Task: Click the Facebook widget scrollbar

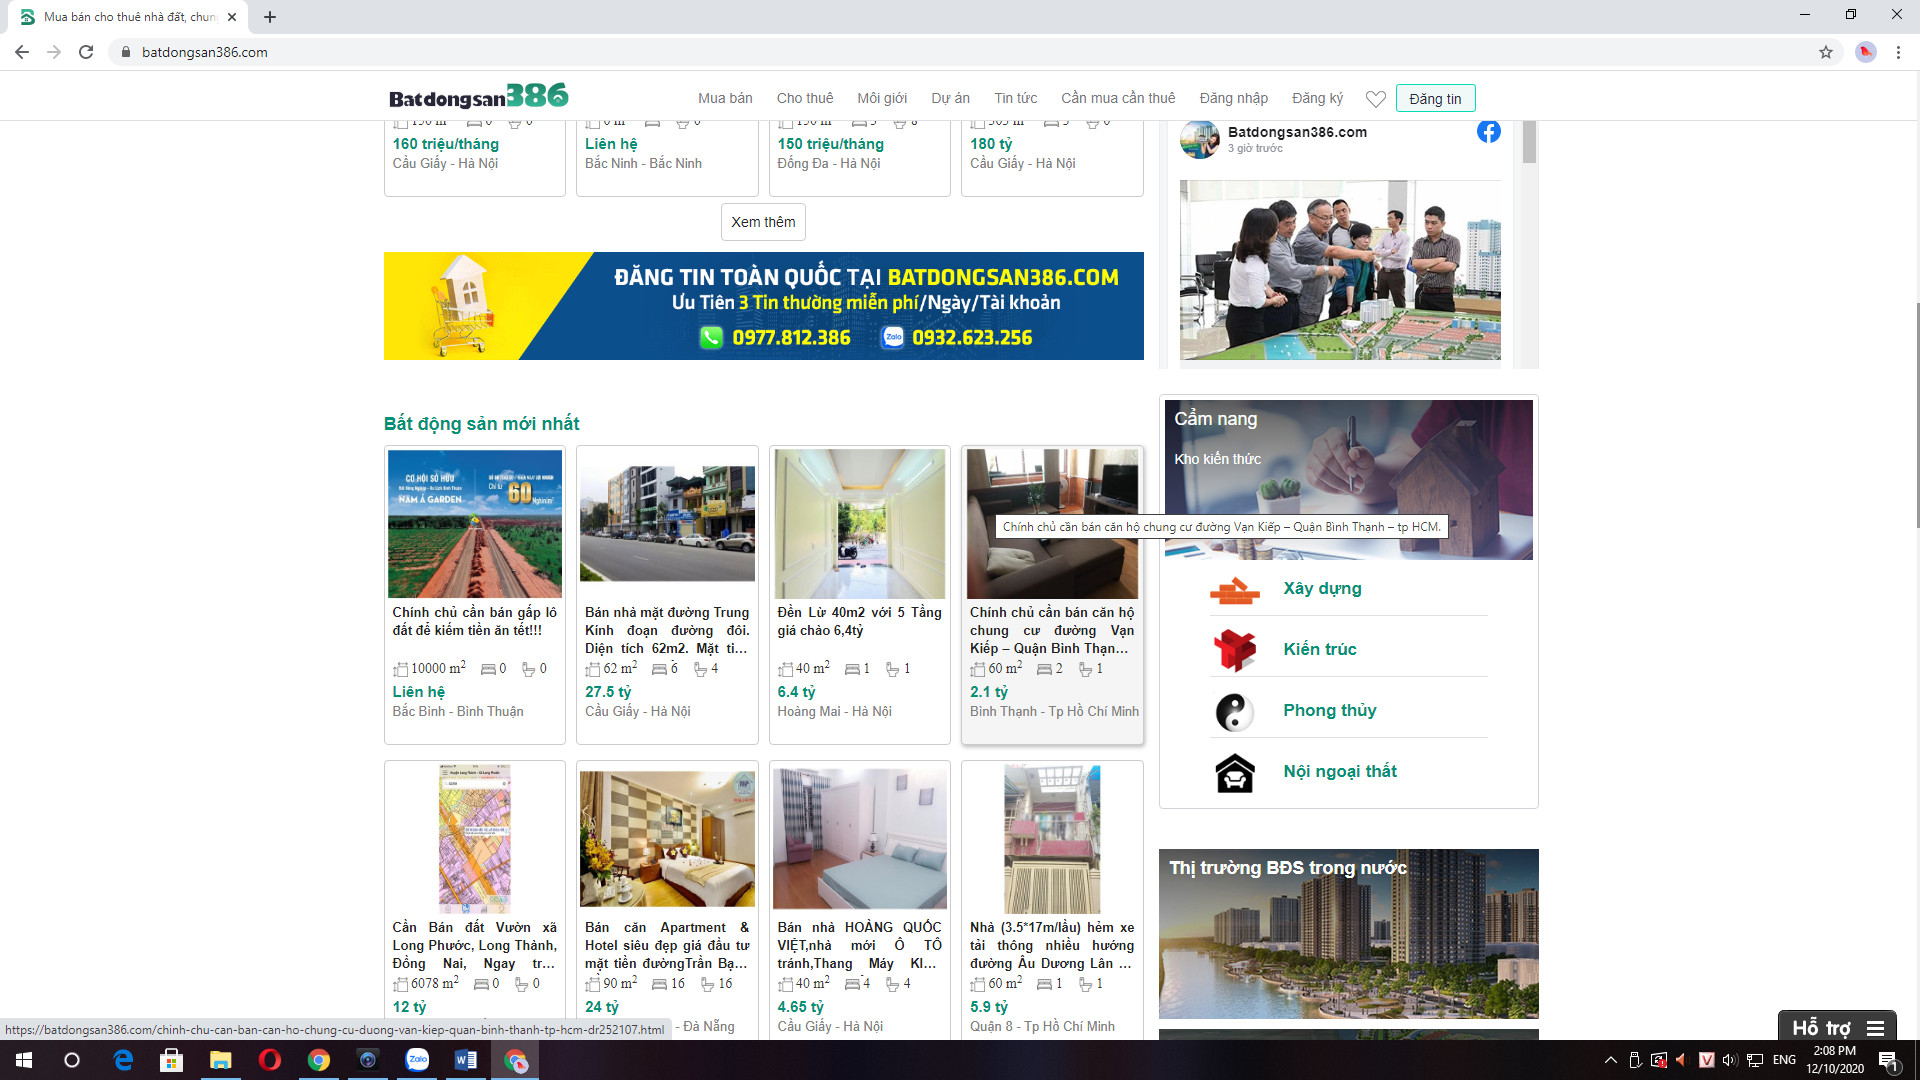Action: click(x=1529, y=142)
